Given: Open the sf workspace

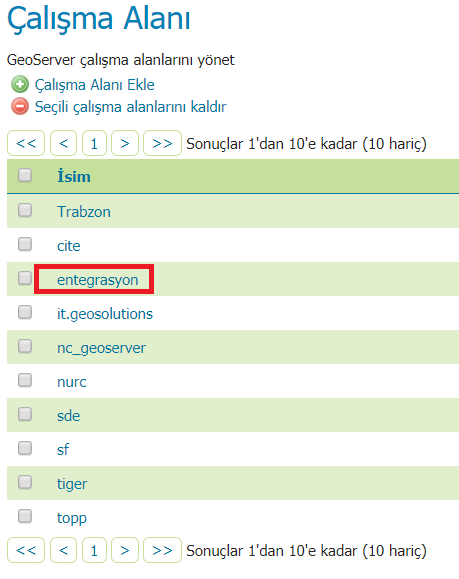Looking at the screenshot, I should click(x=63, y=450).
